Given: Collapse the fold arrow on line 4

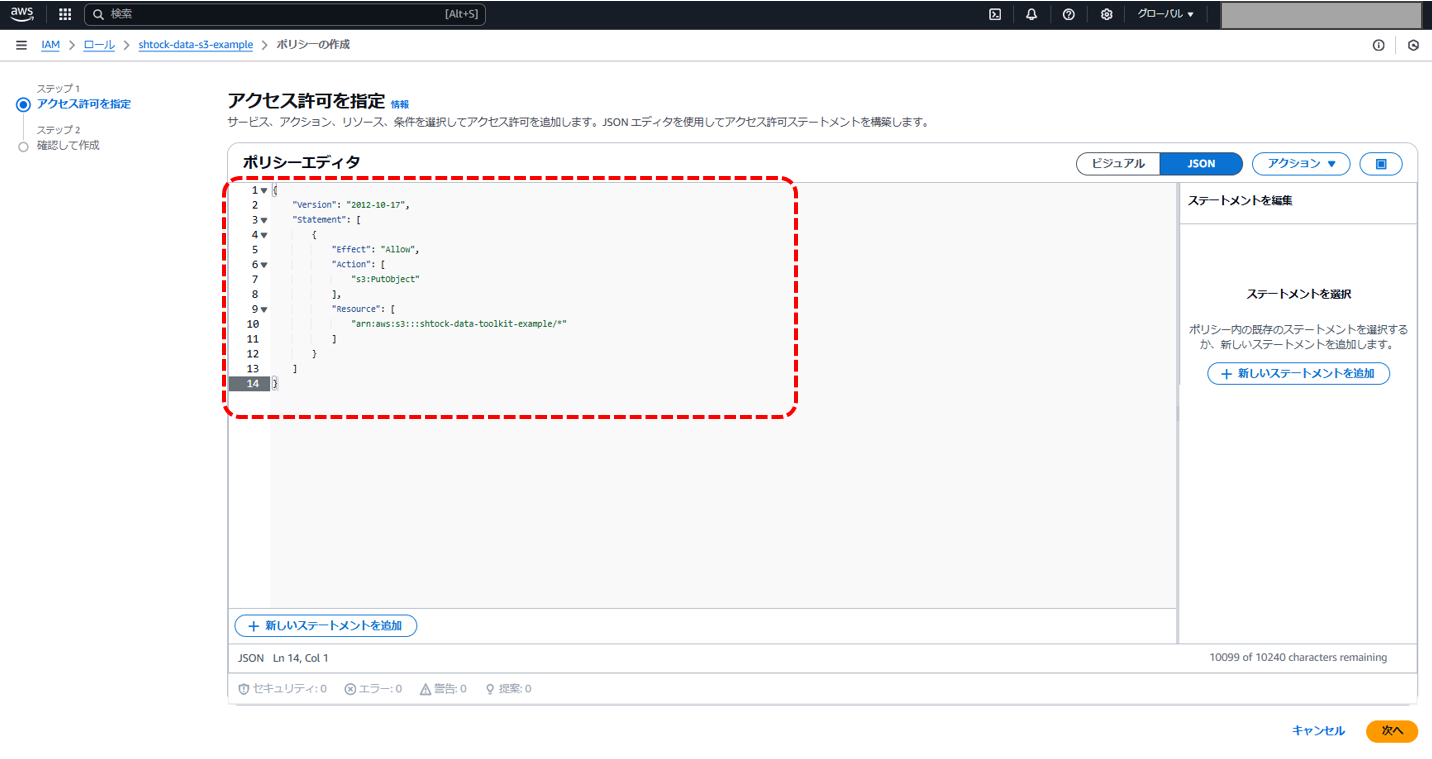Looking at the screenshot, I should [264, 235].
